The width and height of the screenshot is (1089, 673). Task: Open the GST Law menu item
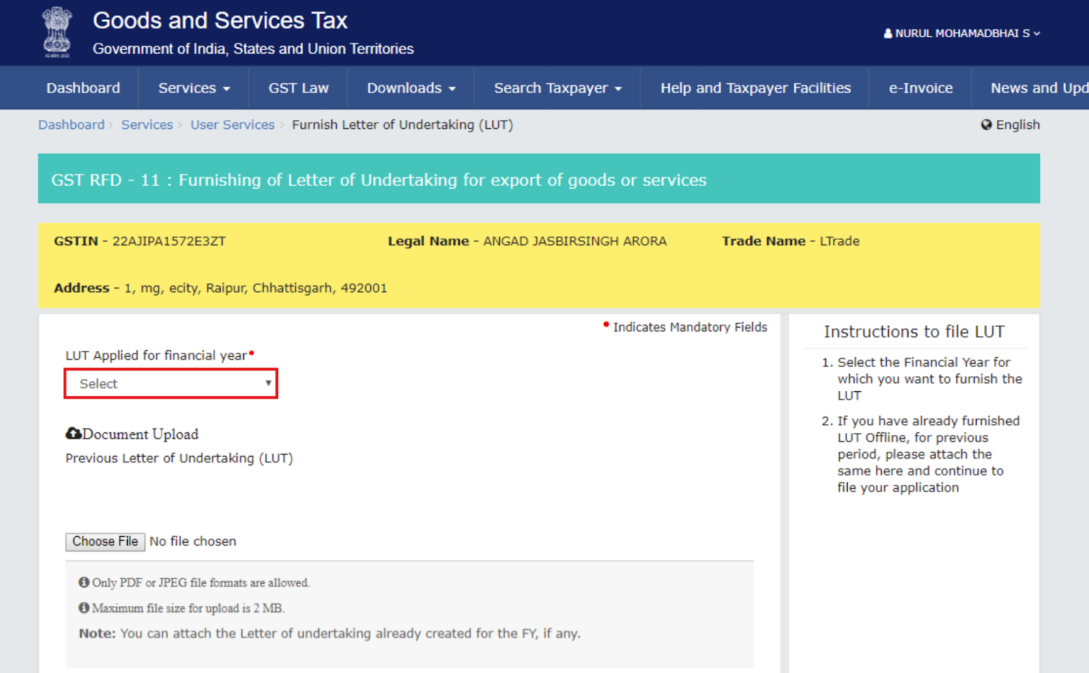pos(298,88)
